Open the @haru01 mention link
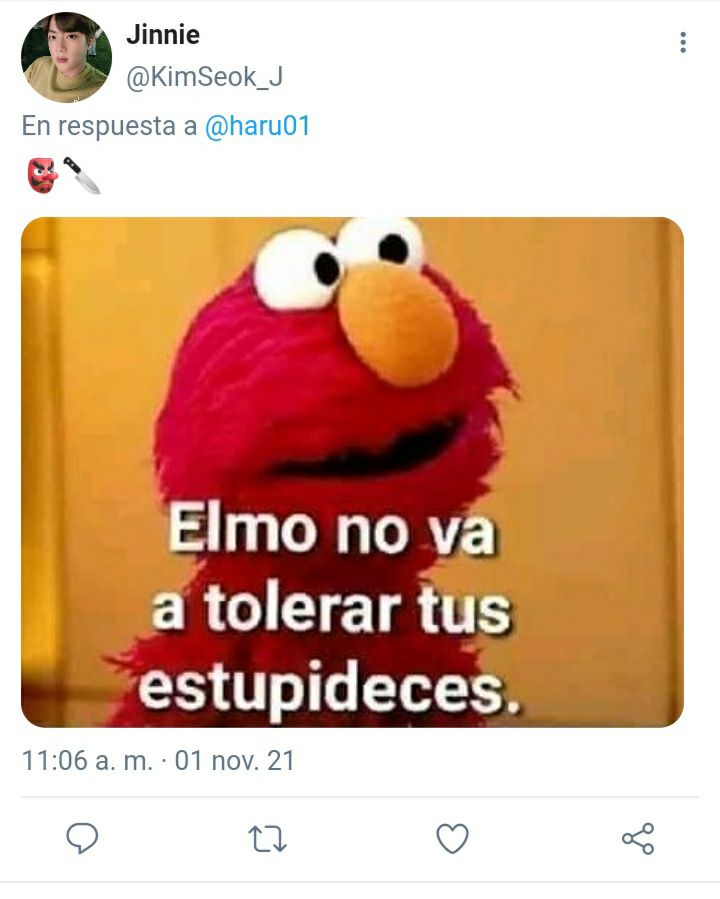Viewport: 720px width, 899px height. [257, 126]
